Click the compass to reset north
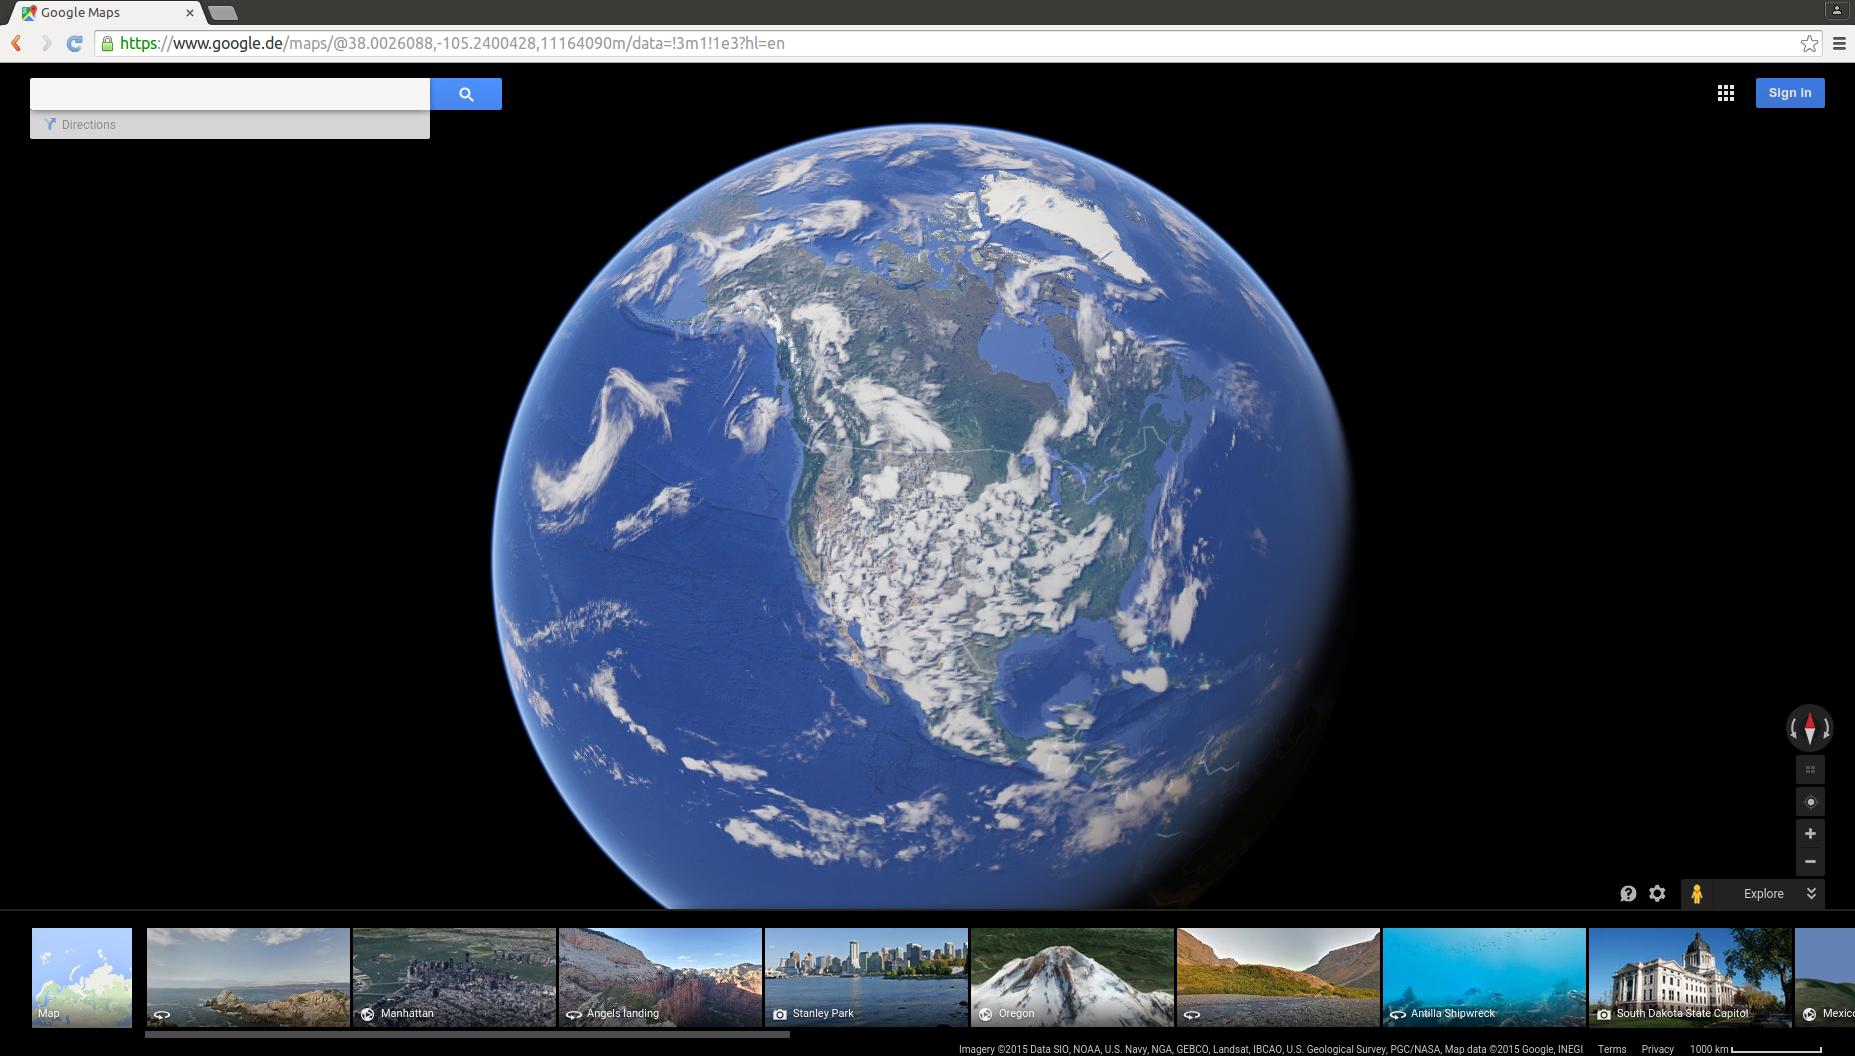The height and width of the screenshot is (1056, 1855). pos(1809,729)
